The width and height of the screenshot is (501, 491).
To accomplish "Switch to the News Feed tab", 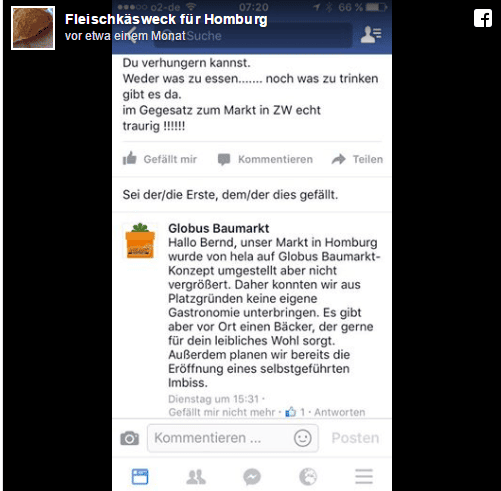I will click(x=140, y=477).
